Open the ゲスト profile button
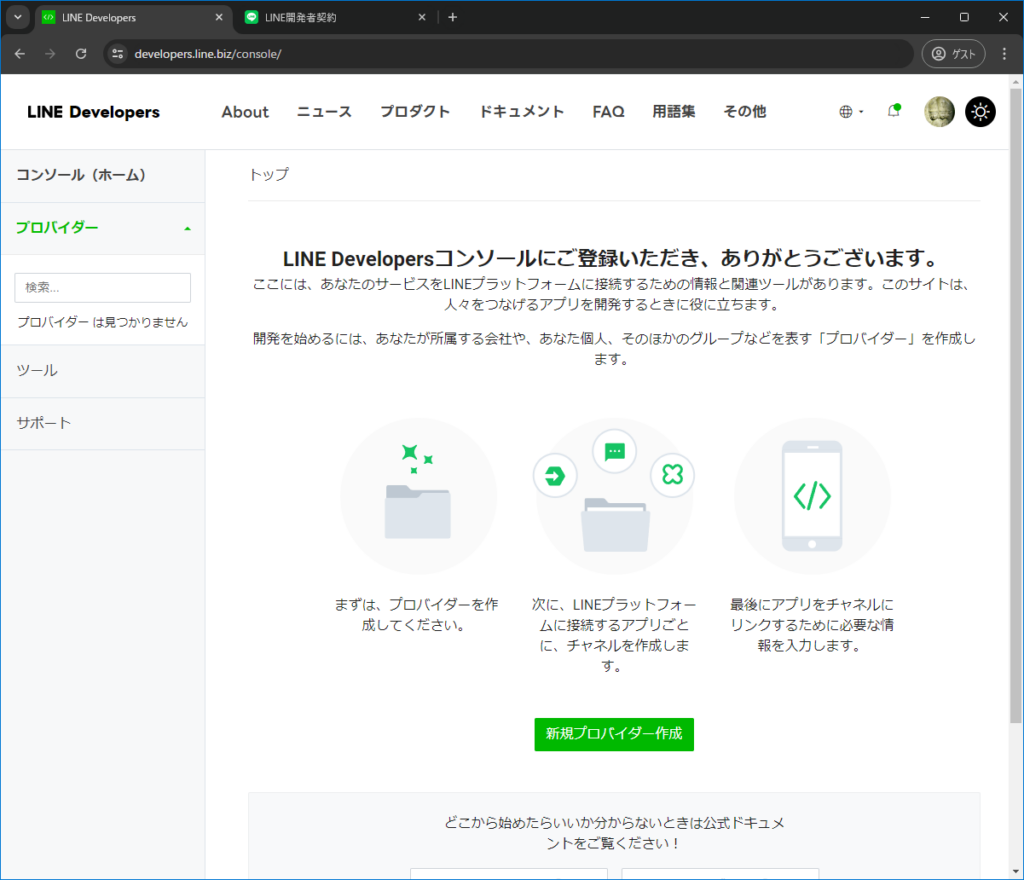The width and height of the screenshot is (1024, 880). tap(953, 54)
